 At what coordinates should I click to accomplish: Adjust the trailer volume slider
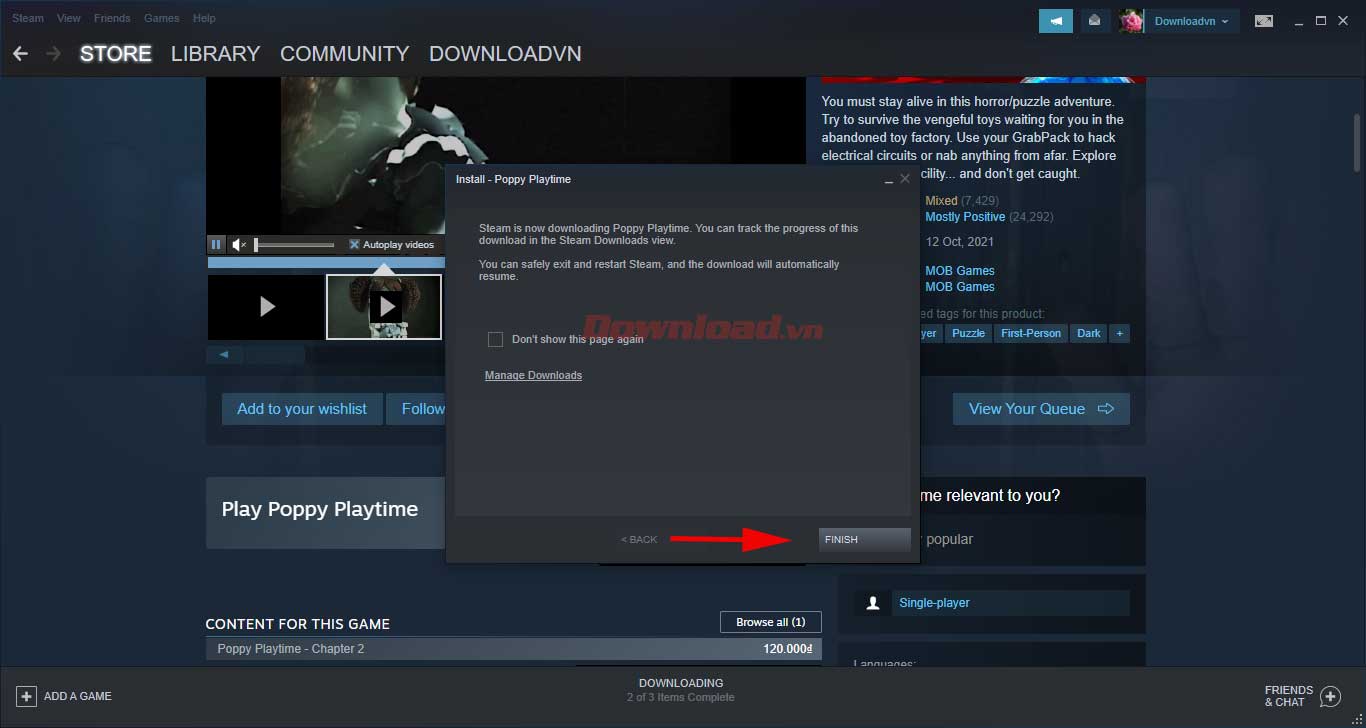click(x=294, y=245)
